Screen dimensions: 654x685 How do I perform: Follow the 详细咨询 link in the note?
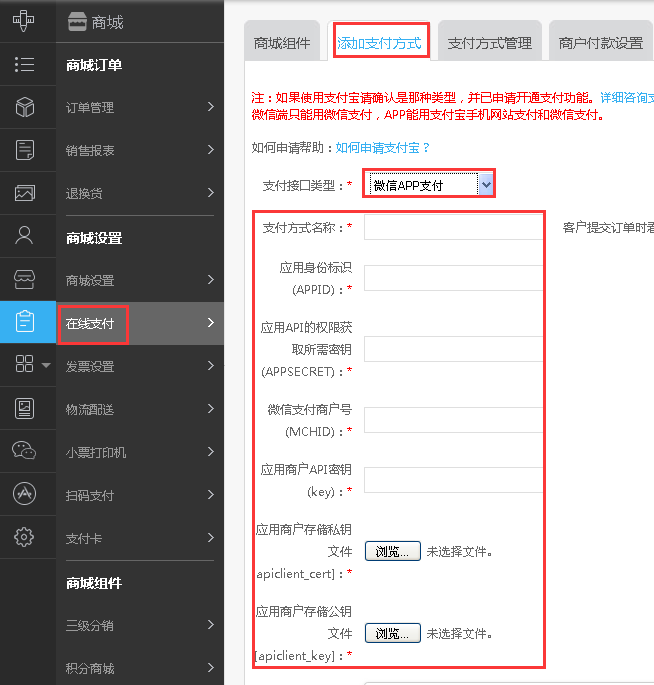tap(627, 97)
